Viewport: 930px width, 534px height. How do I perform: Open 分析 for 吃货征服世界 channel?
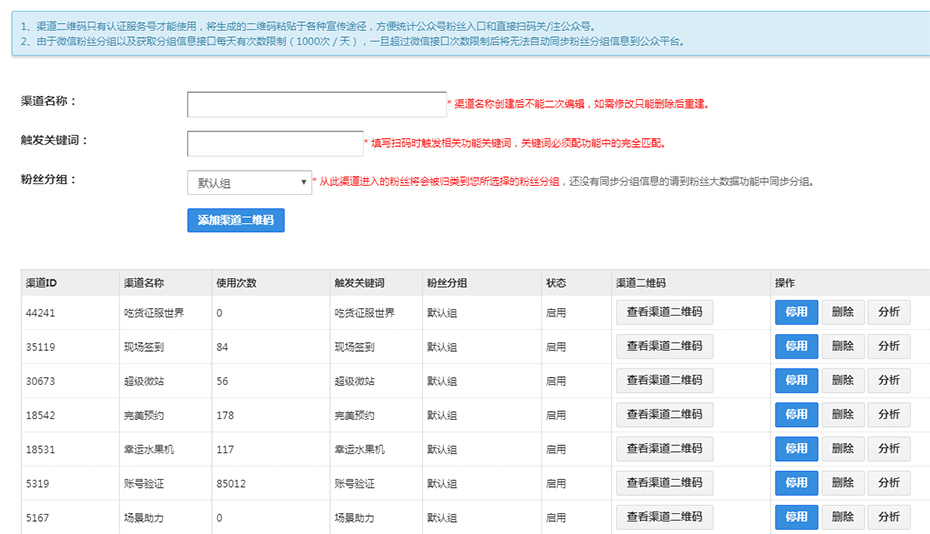[x=889, y=312]
